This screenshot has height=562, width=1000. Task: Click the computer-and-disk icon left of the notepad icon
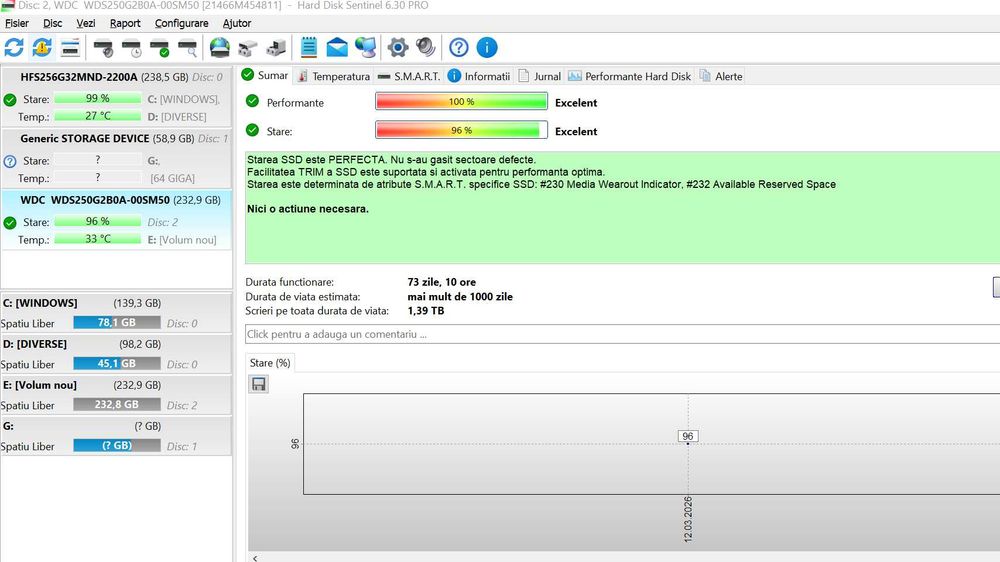pyautogui.click(x=276, y=48)
